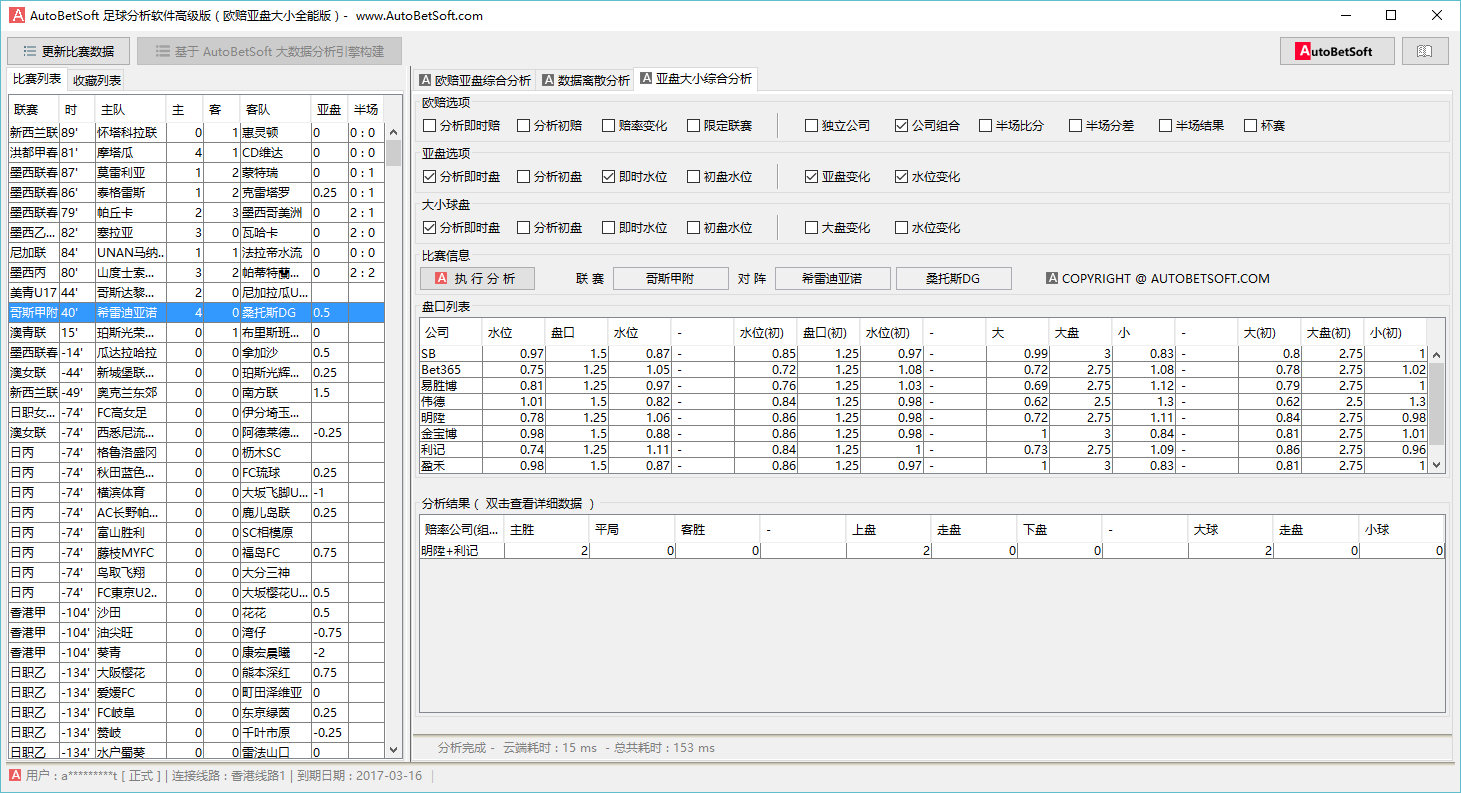Click the 公司 column header in odds table

point(451,332)
